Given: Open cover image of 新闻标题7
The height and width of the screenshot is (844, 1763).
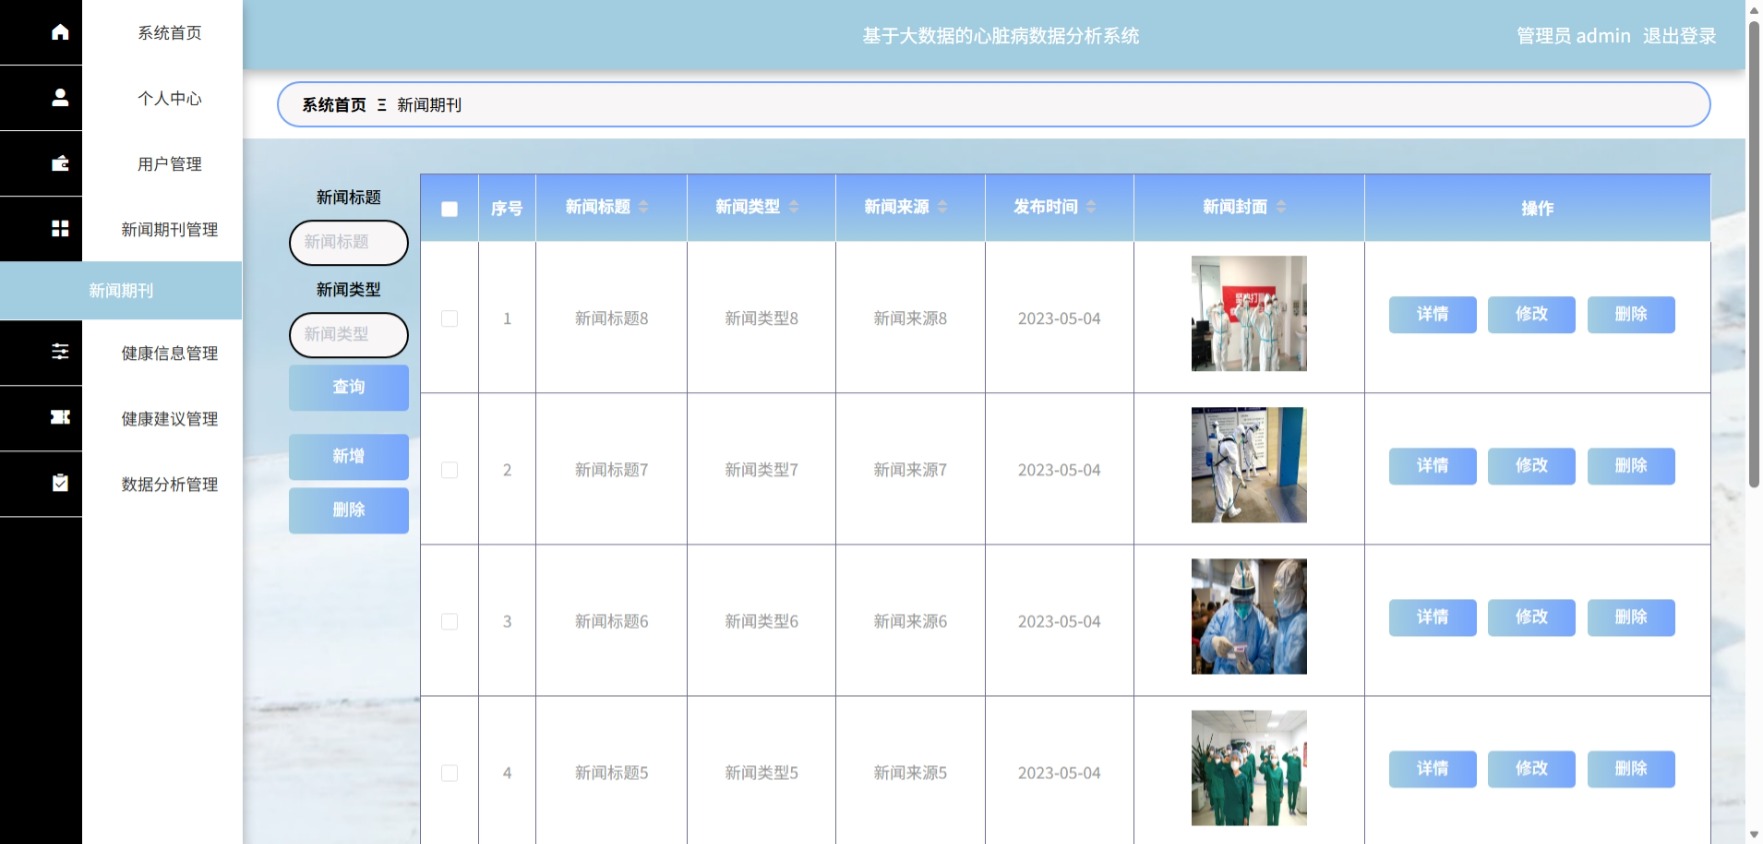Looking at the screenshot, I should (x=1249, y=465).
